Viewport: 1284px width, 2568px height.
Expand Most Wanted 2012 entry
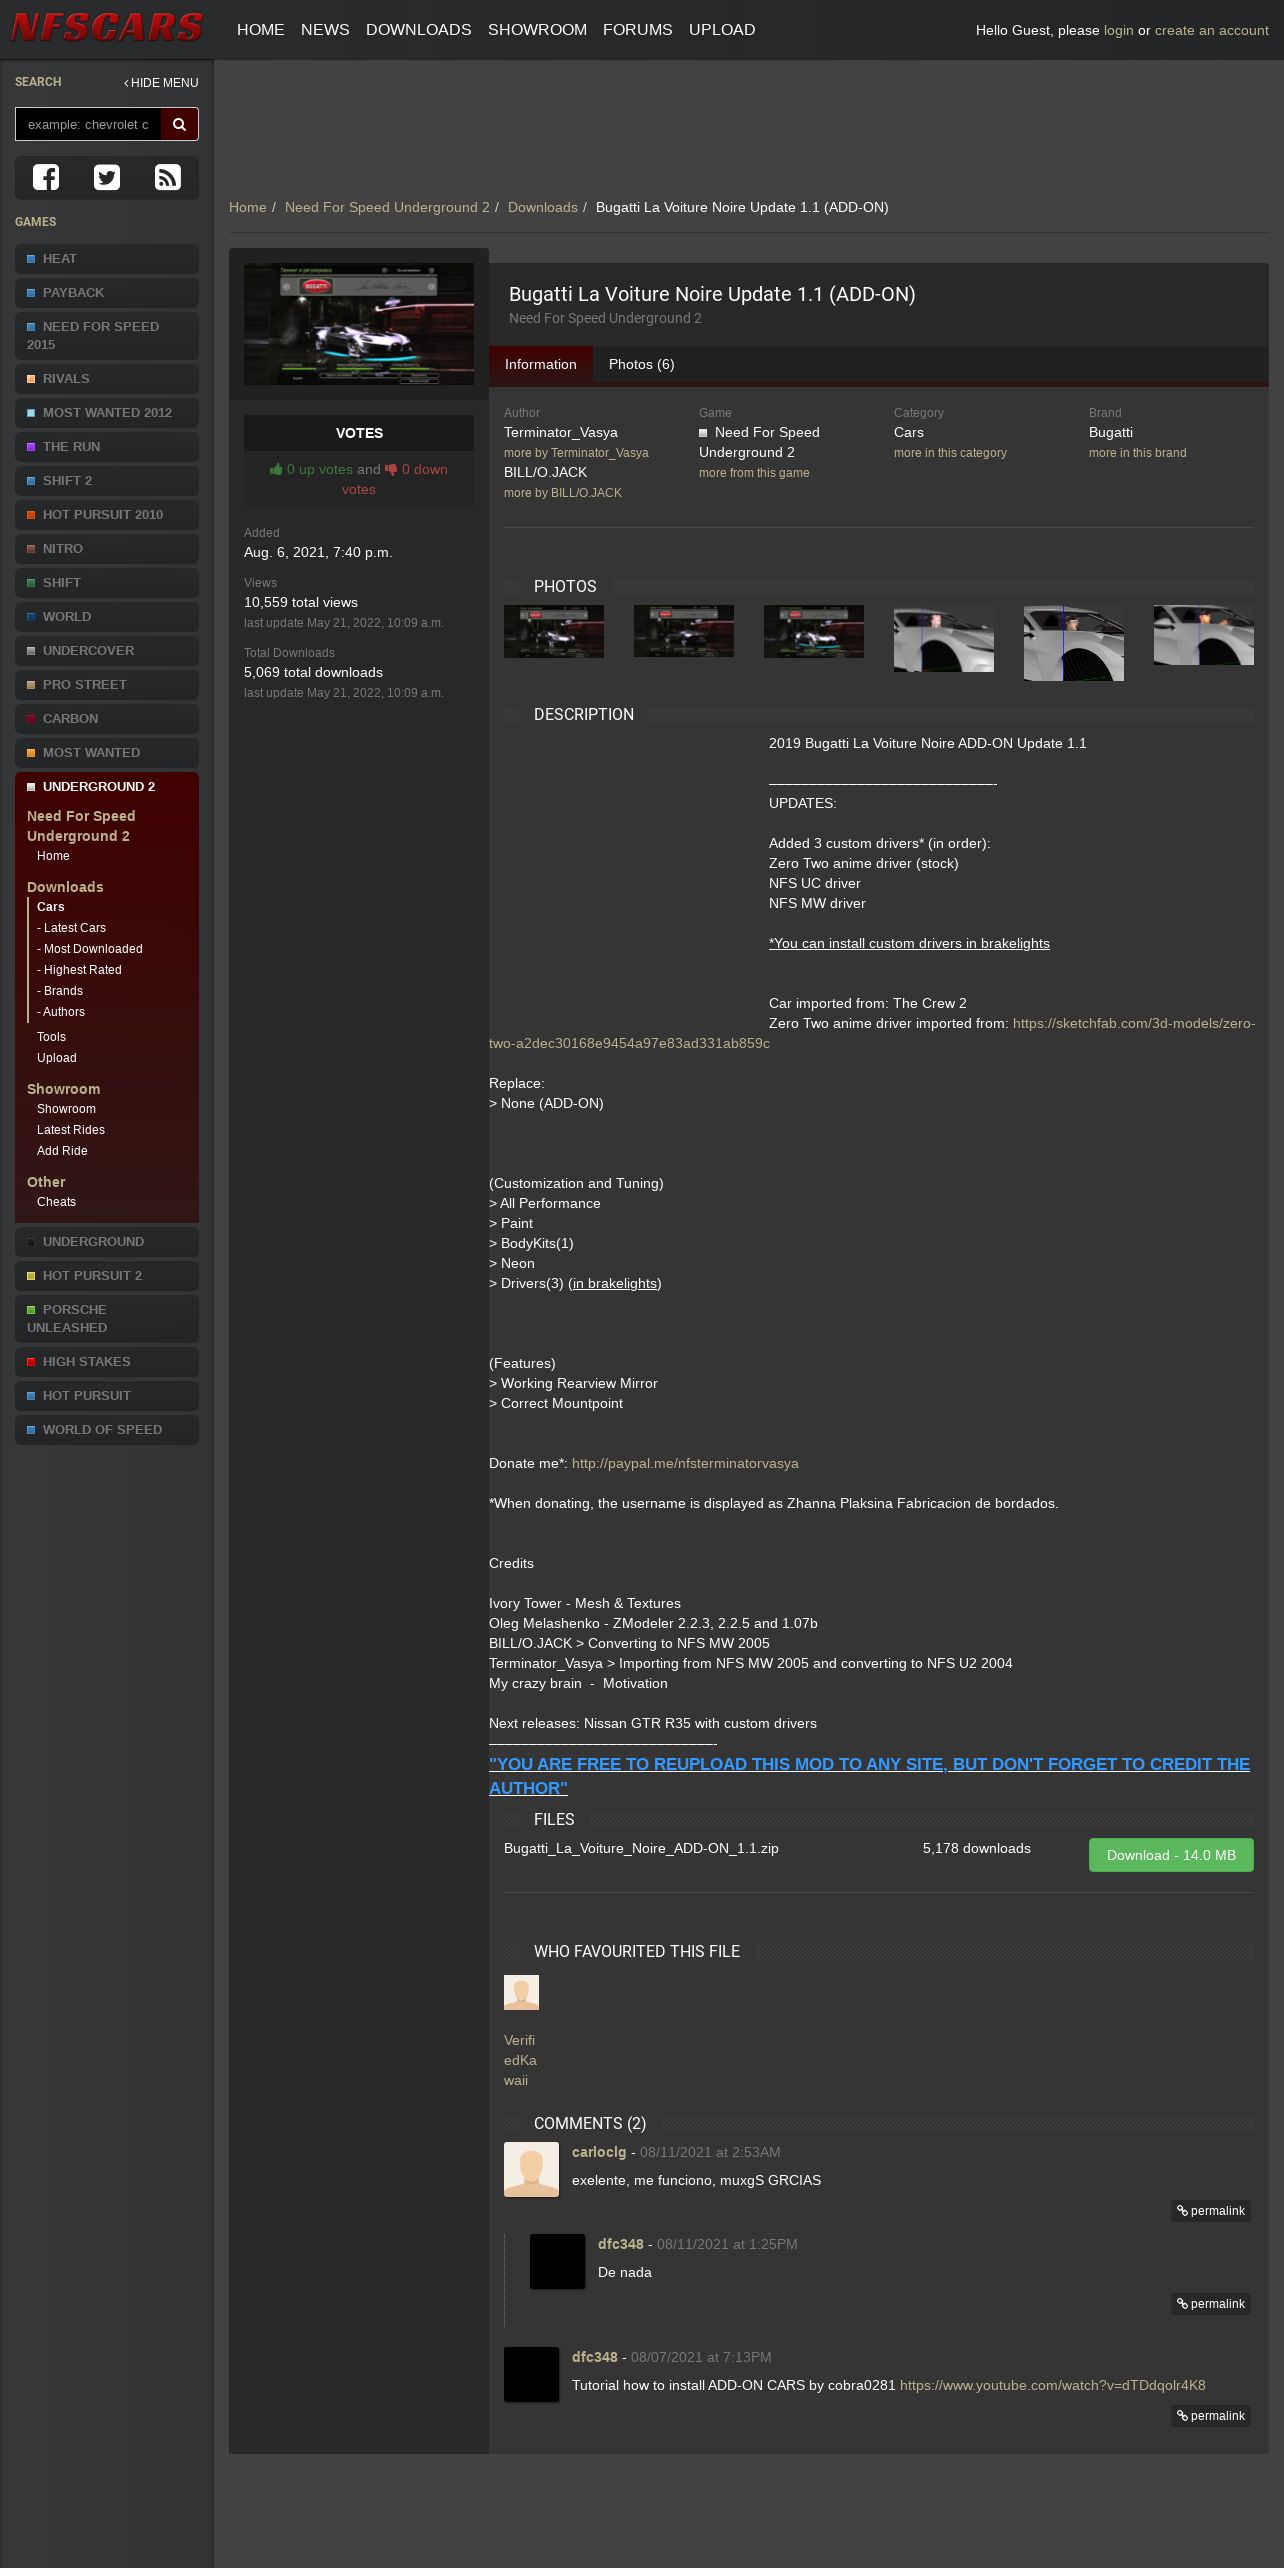(x=107, y=413)
